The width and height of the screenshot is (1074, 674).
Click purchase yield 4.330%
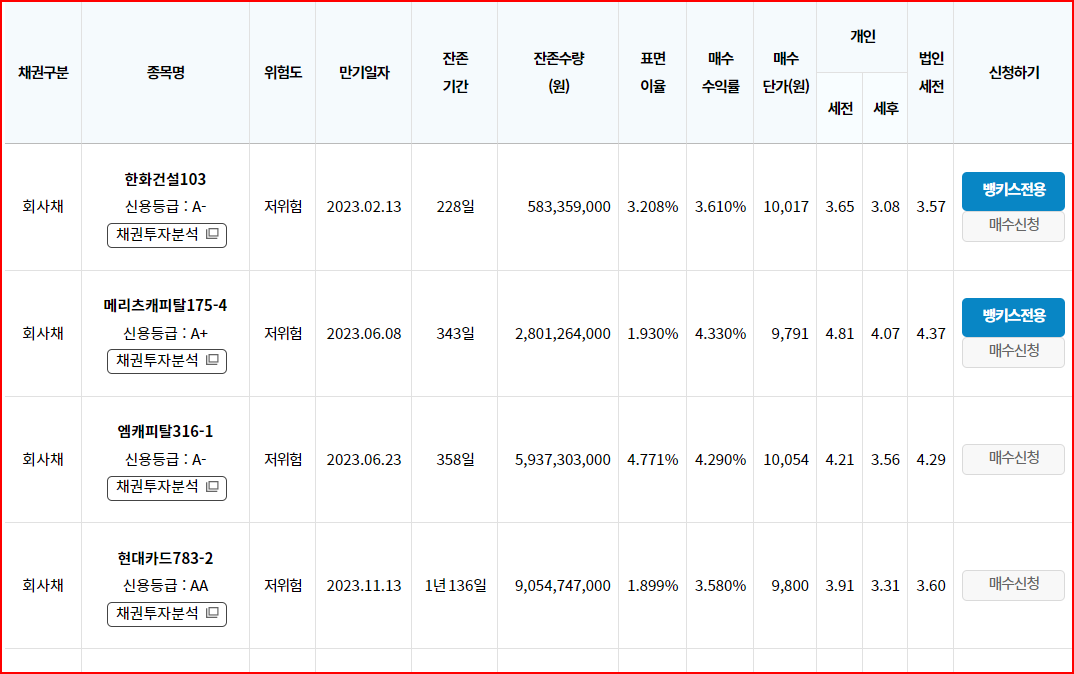coord(721,334)
